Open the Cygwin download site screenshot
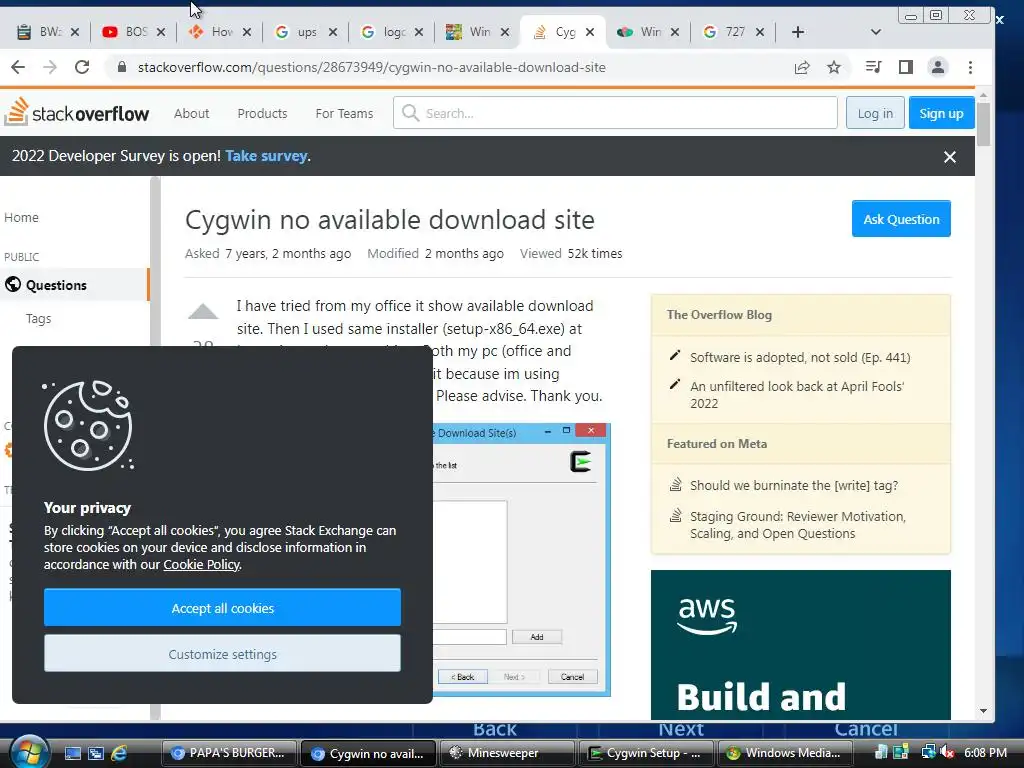 (521, 560)
